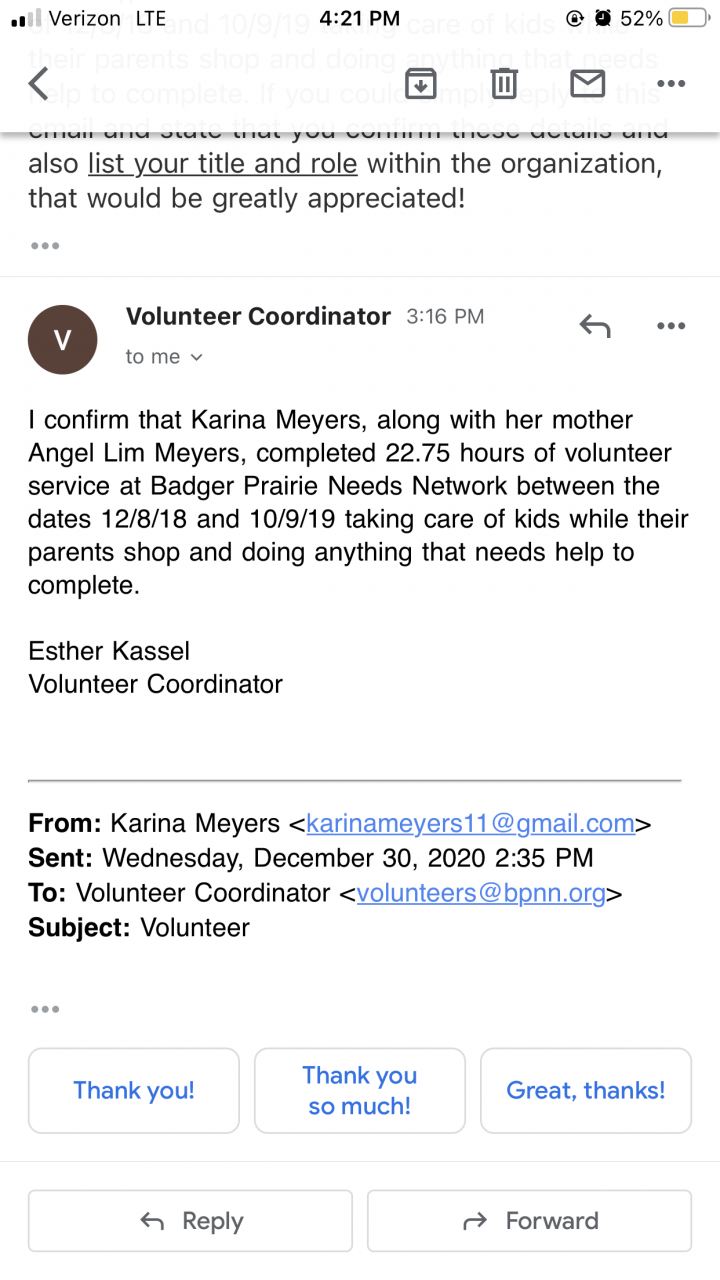Open karinameyers11@gmail.com link
The image size is (720, 1280).
click(x=470, y=824)
